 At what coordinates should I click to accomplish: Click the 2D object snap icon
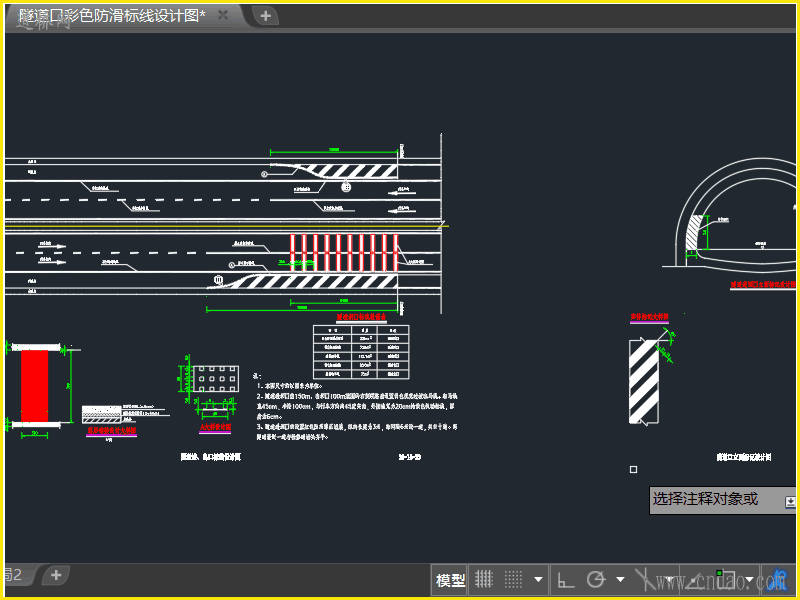coord(724,579)
